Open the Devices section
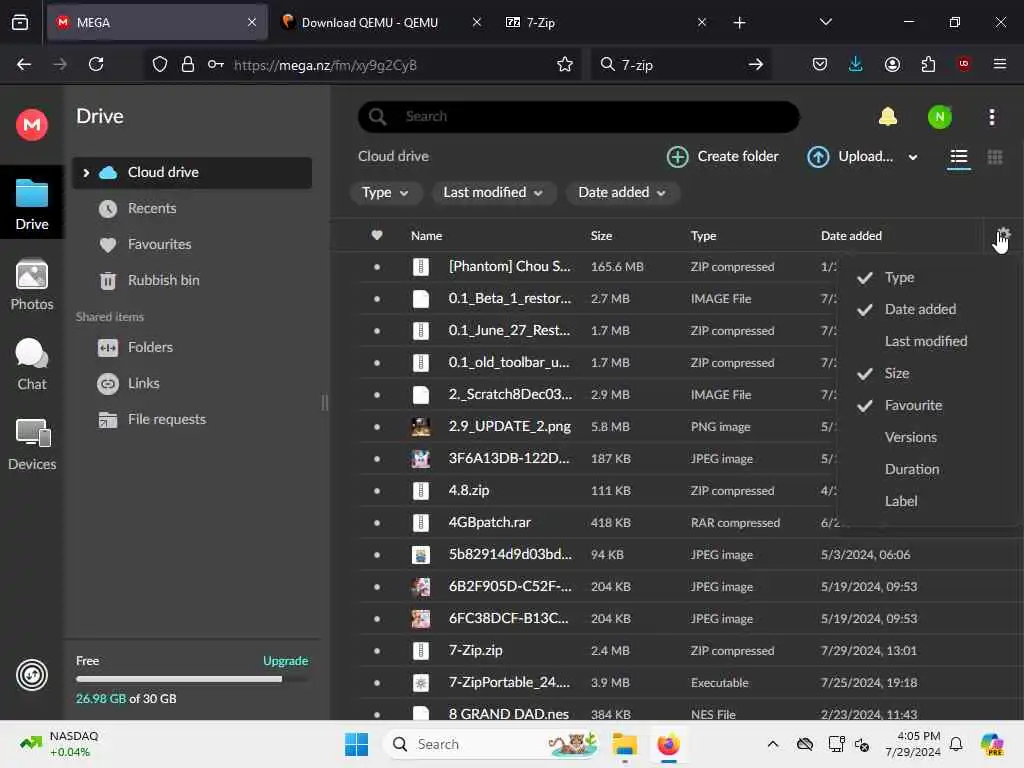This screenshot has height=768, width=1024. click(x=31, y=445)
